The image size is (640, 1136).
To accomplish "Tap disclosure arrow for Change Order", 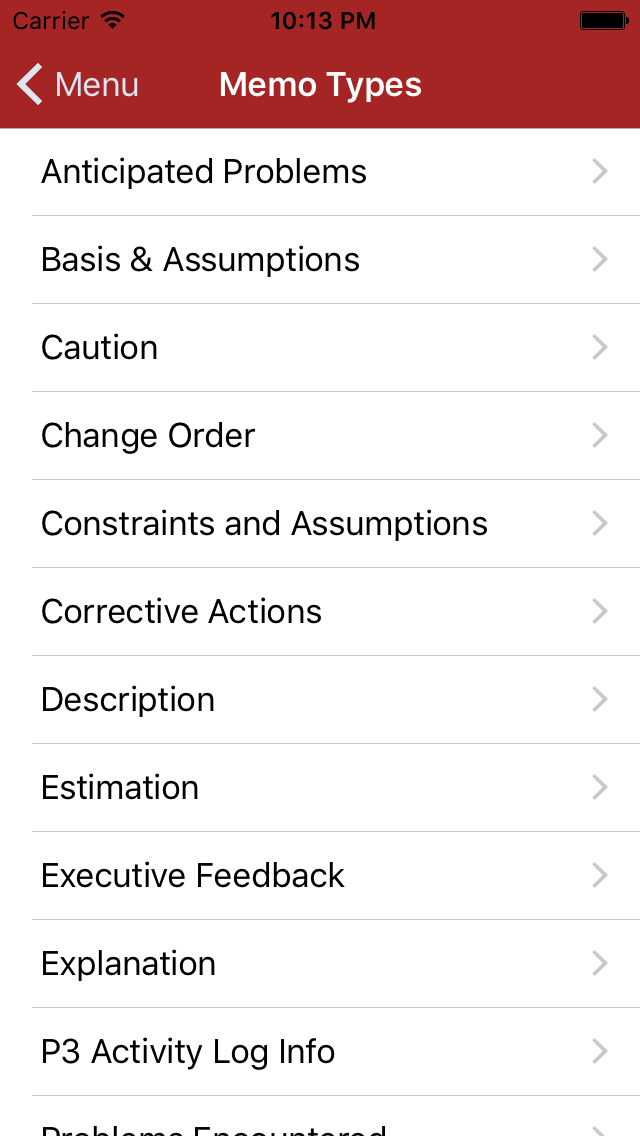I will click(600, 436).
